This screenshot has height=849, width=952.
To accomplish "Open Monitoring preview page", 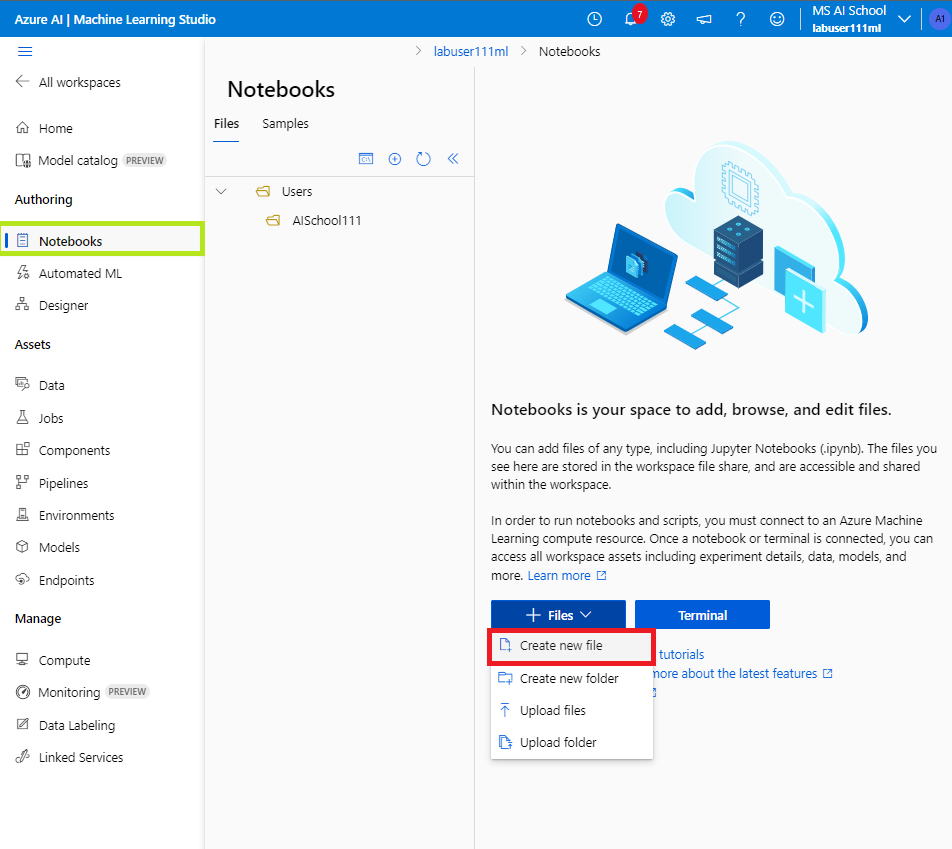I will (x=81, y=692).
